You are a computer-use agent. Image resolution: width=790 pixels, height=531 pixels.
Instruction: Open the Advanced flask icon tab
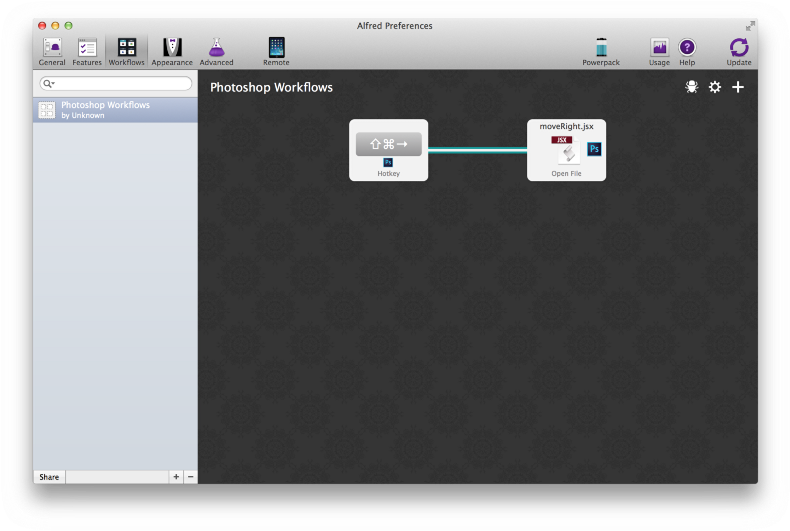coord(217,50)
